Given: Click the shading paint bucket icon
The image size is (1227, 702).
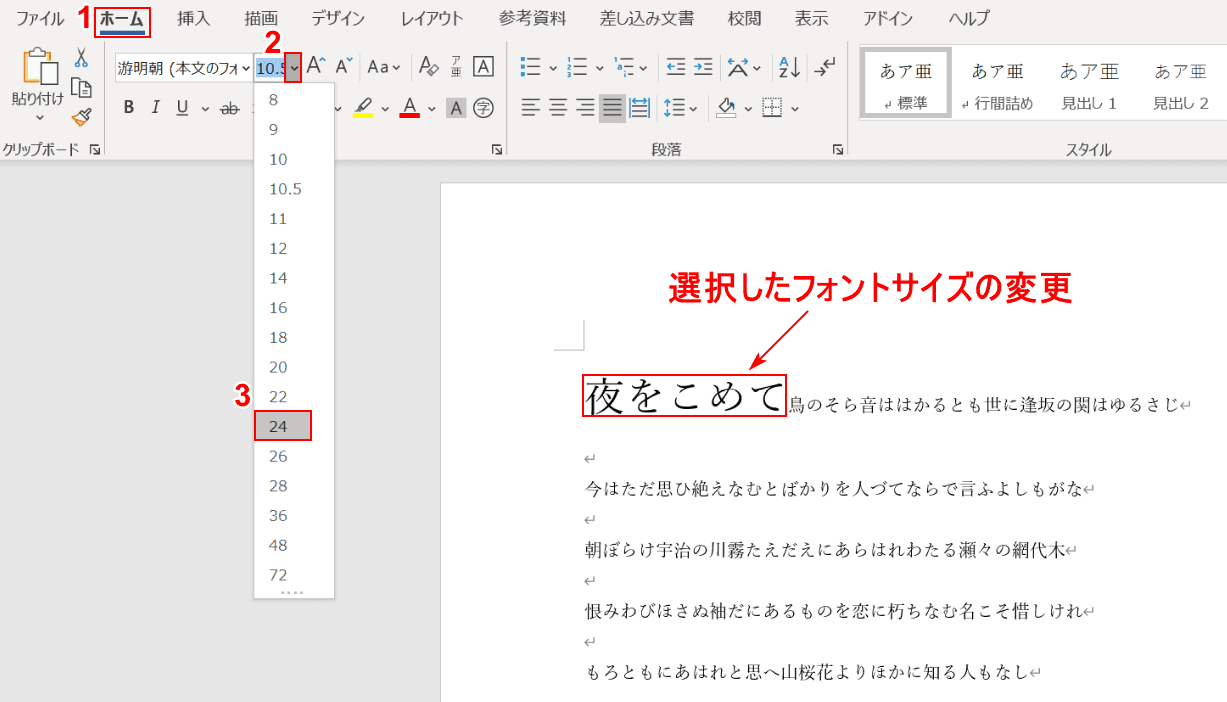Looking at the screenshot, I should pos(727,108).
